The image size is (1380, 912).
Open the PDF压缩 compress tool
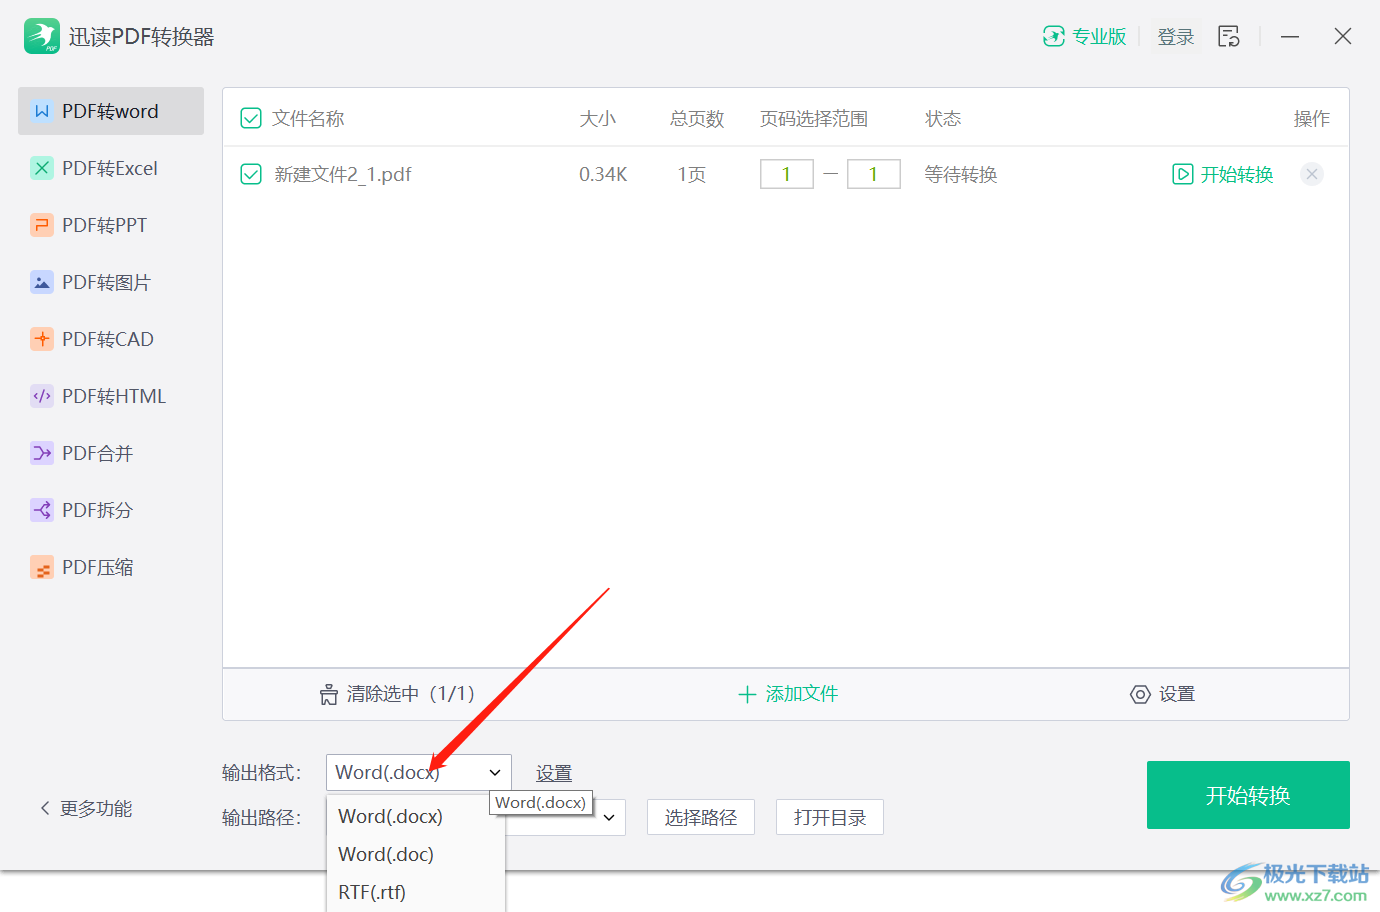click(111, 567)
